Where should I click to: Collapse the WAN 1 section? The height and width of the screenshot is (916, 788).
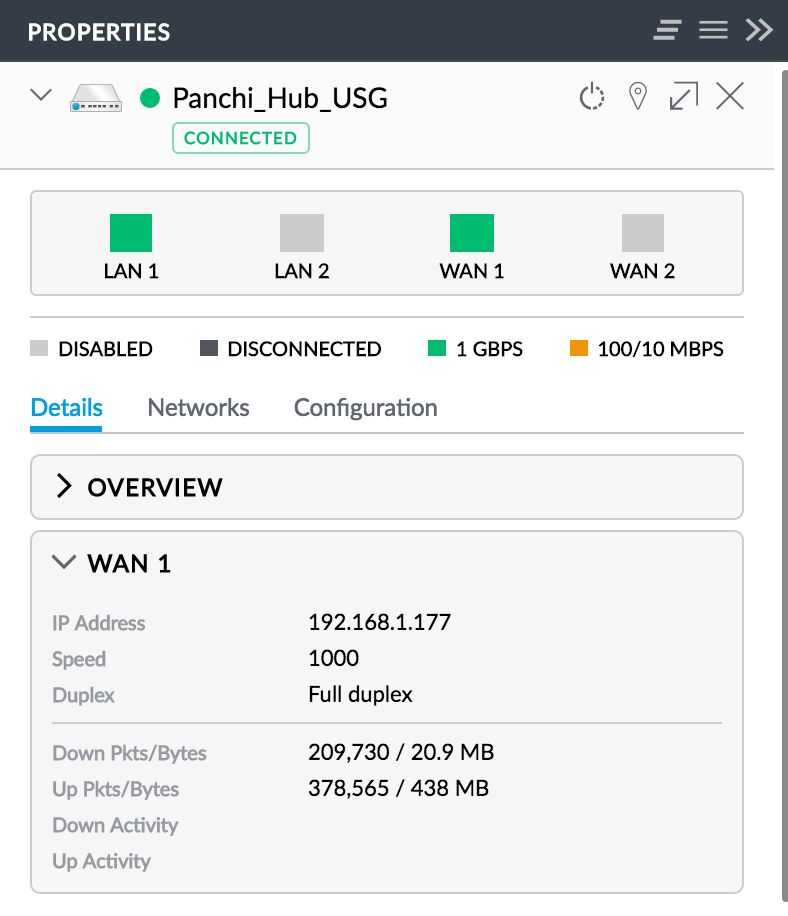(x=65, y=563)
